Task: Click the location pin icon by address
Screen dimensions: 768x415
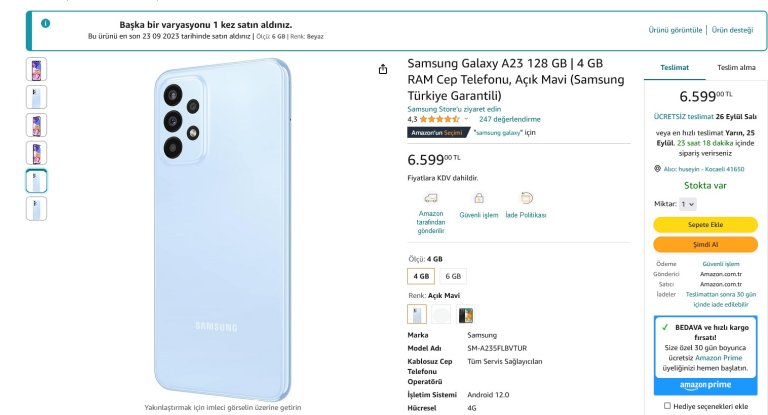Action: click(657, 169)
